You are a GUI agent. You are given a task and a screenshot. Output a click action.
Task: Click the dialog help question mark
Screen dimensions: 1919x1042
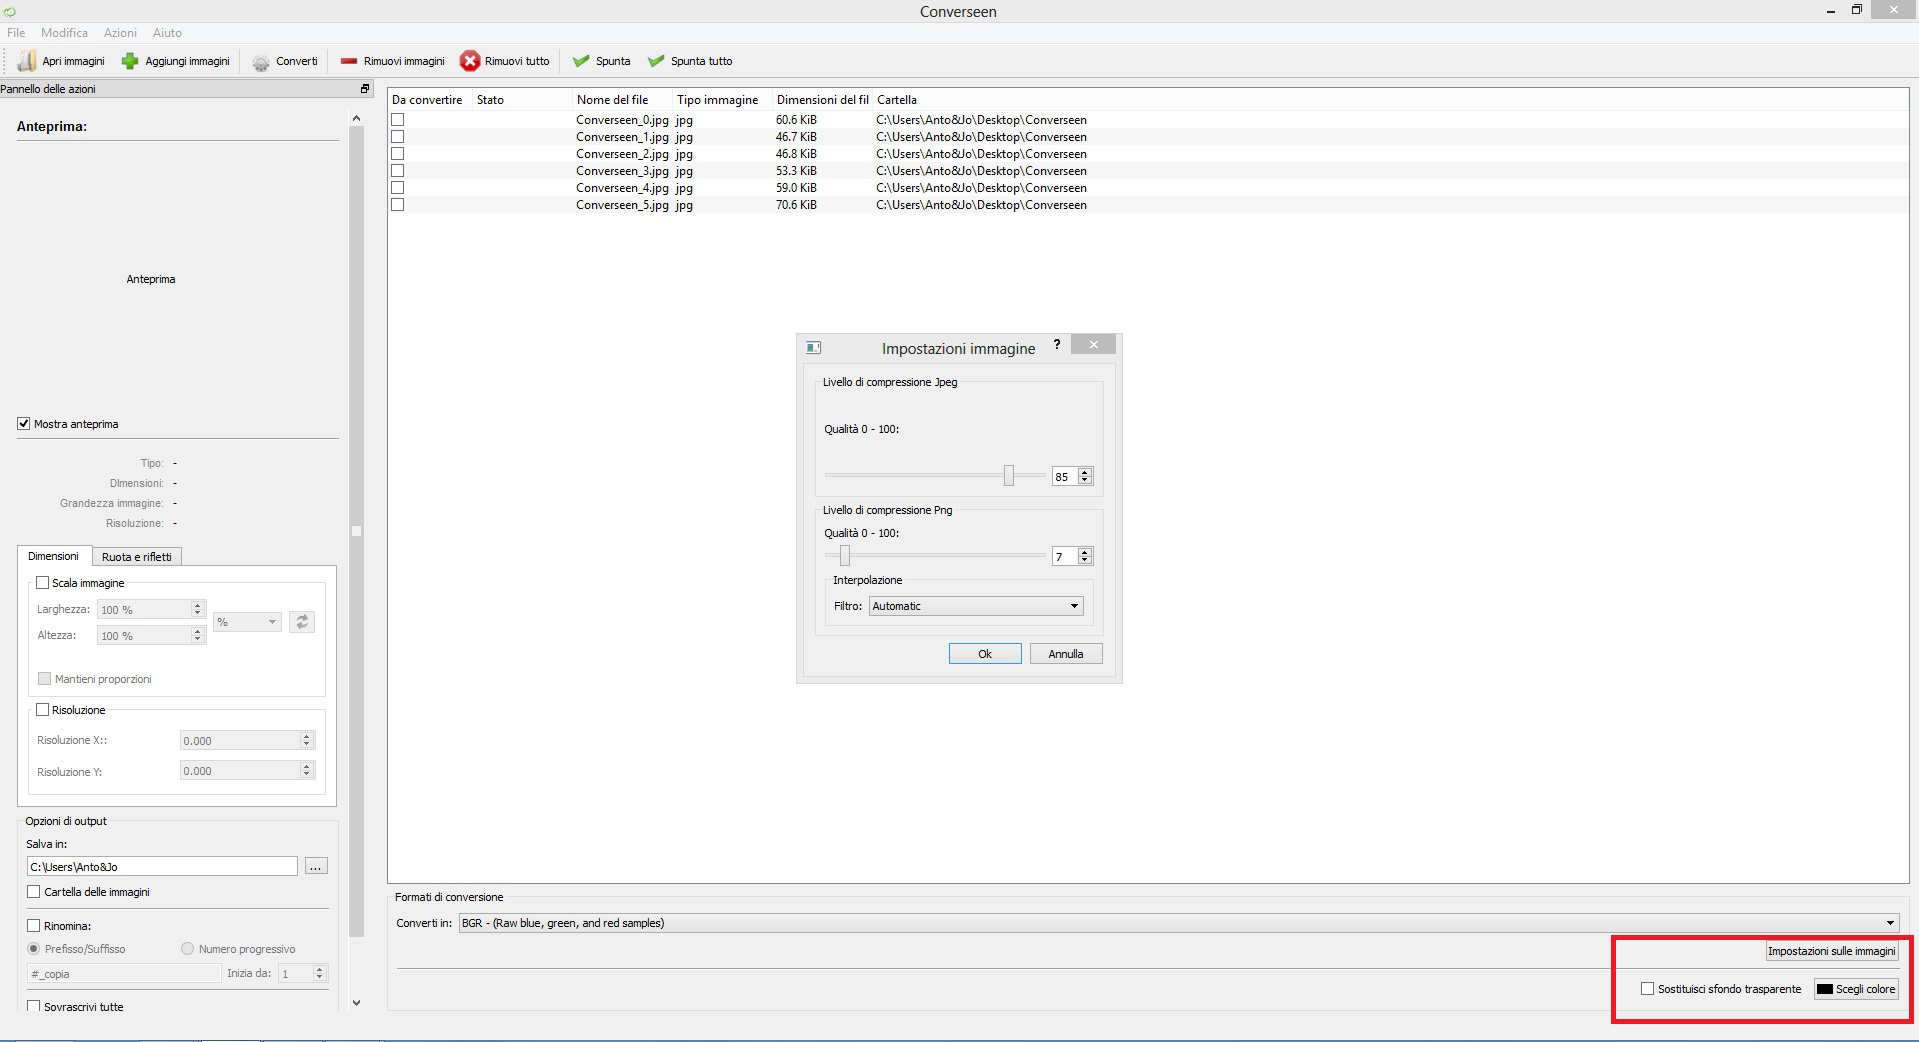coord(1057,345)
